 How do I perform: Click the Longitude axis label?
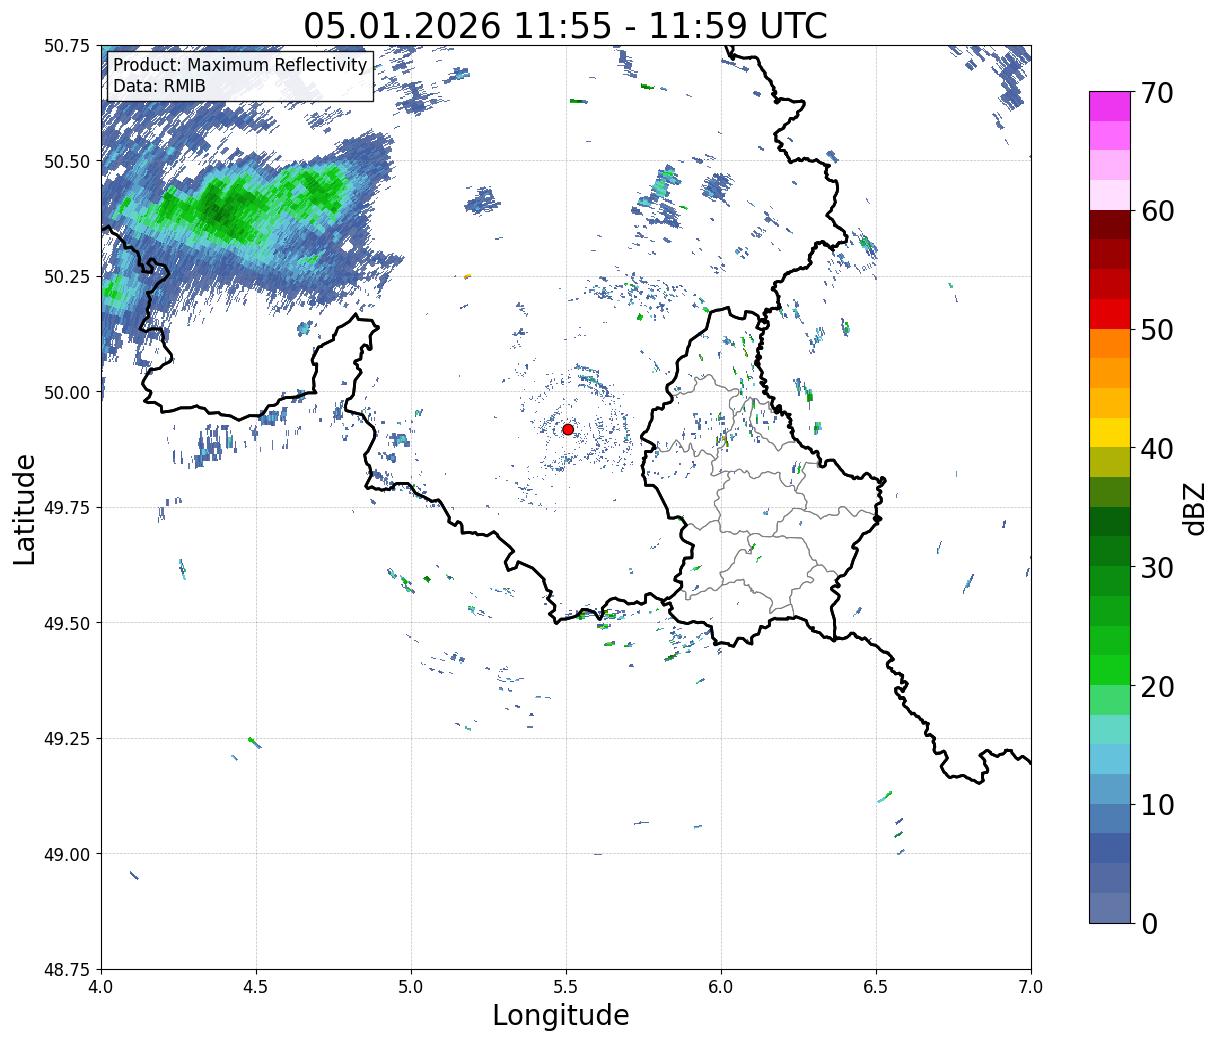tap(561, 1015)
